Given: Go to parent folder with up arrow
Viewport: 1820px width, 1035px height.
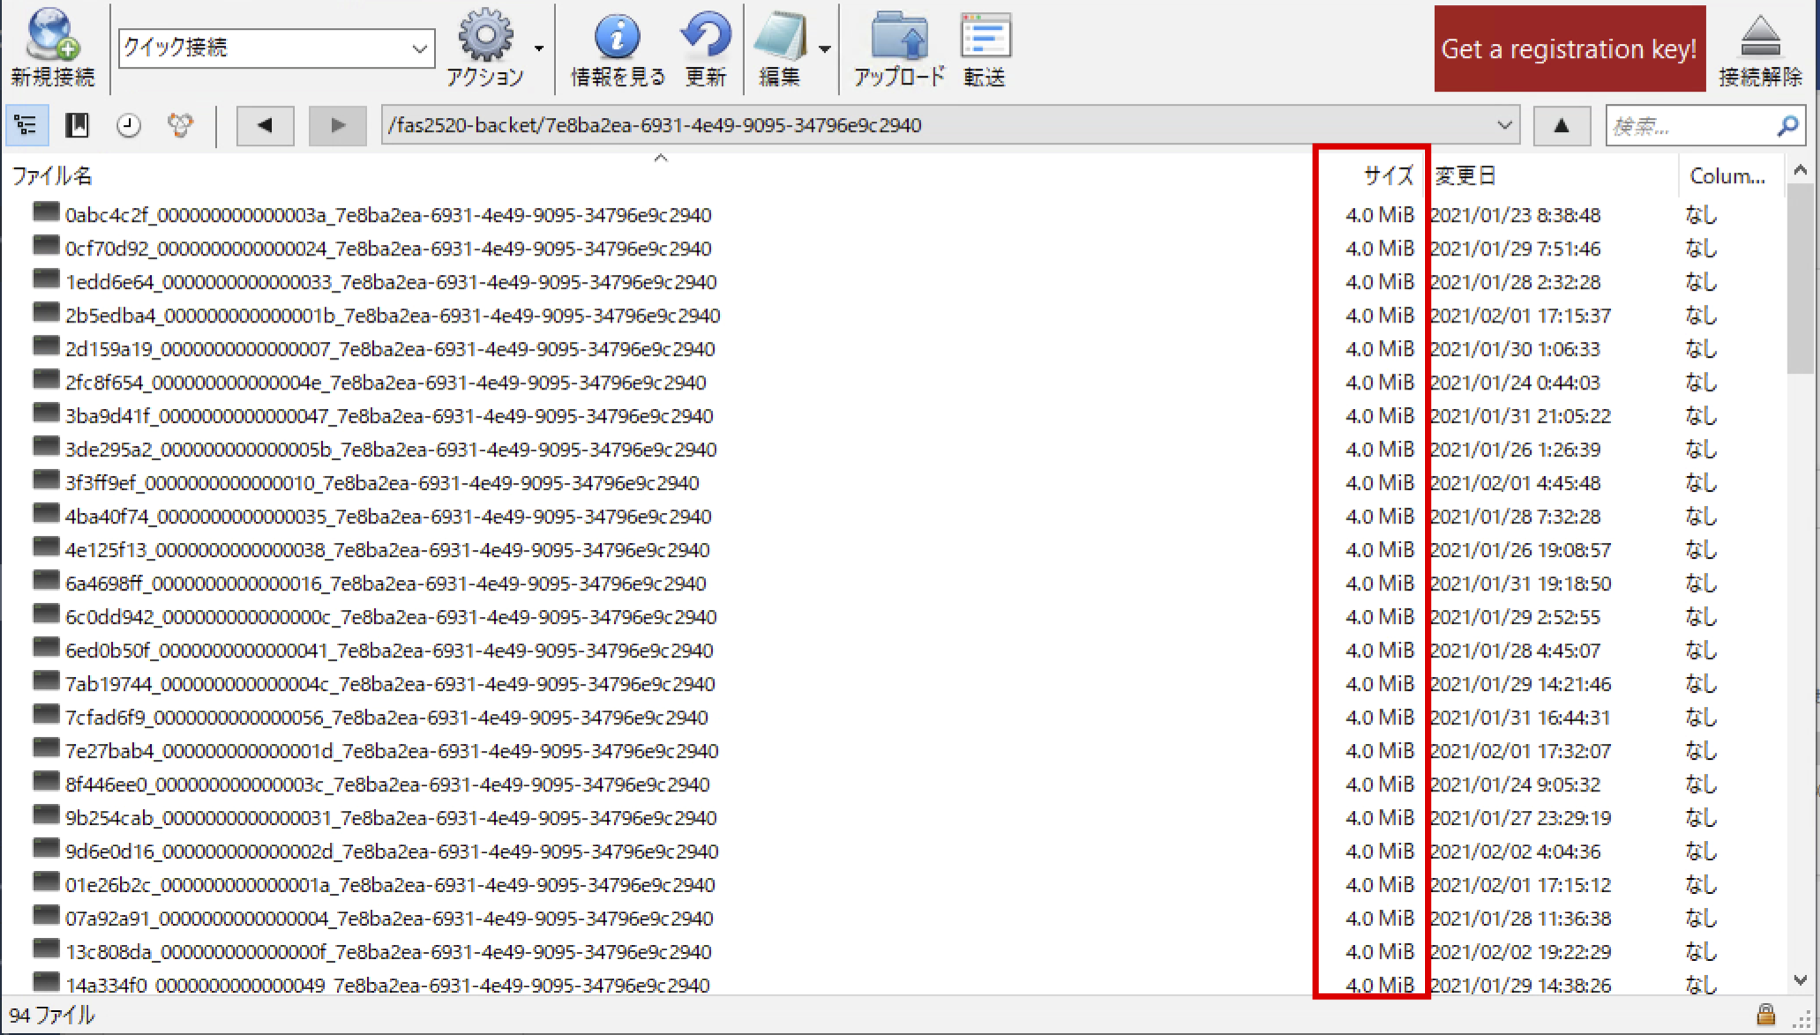Looking at the screenshot, I should pyautogui.click(x=1561, y=125).
